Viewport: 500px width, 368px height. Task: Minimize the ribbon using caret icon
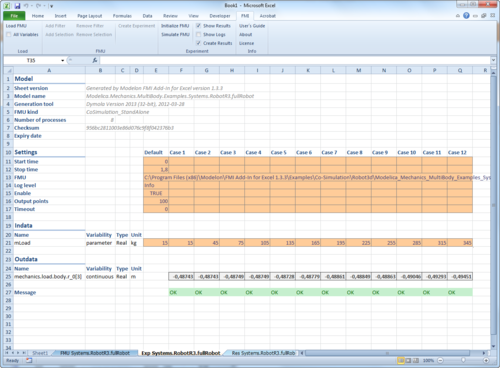pyautogui.click(x=458, y=16)
